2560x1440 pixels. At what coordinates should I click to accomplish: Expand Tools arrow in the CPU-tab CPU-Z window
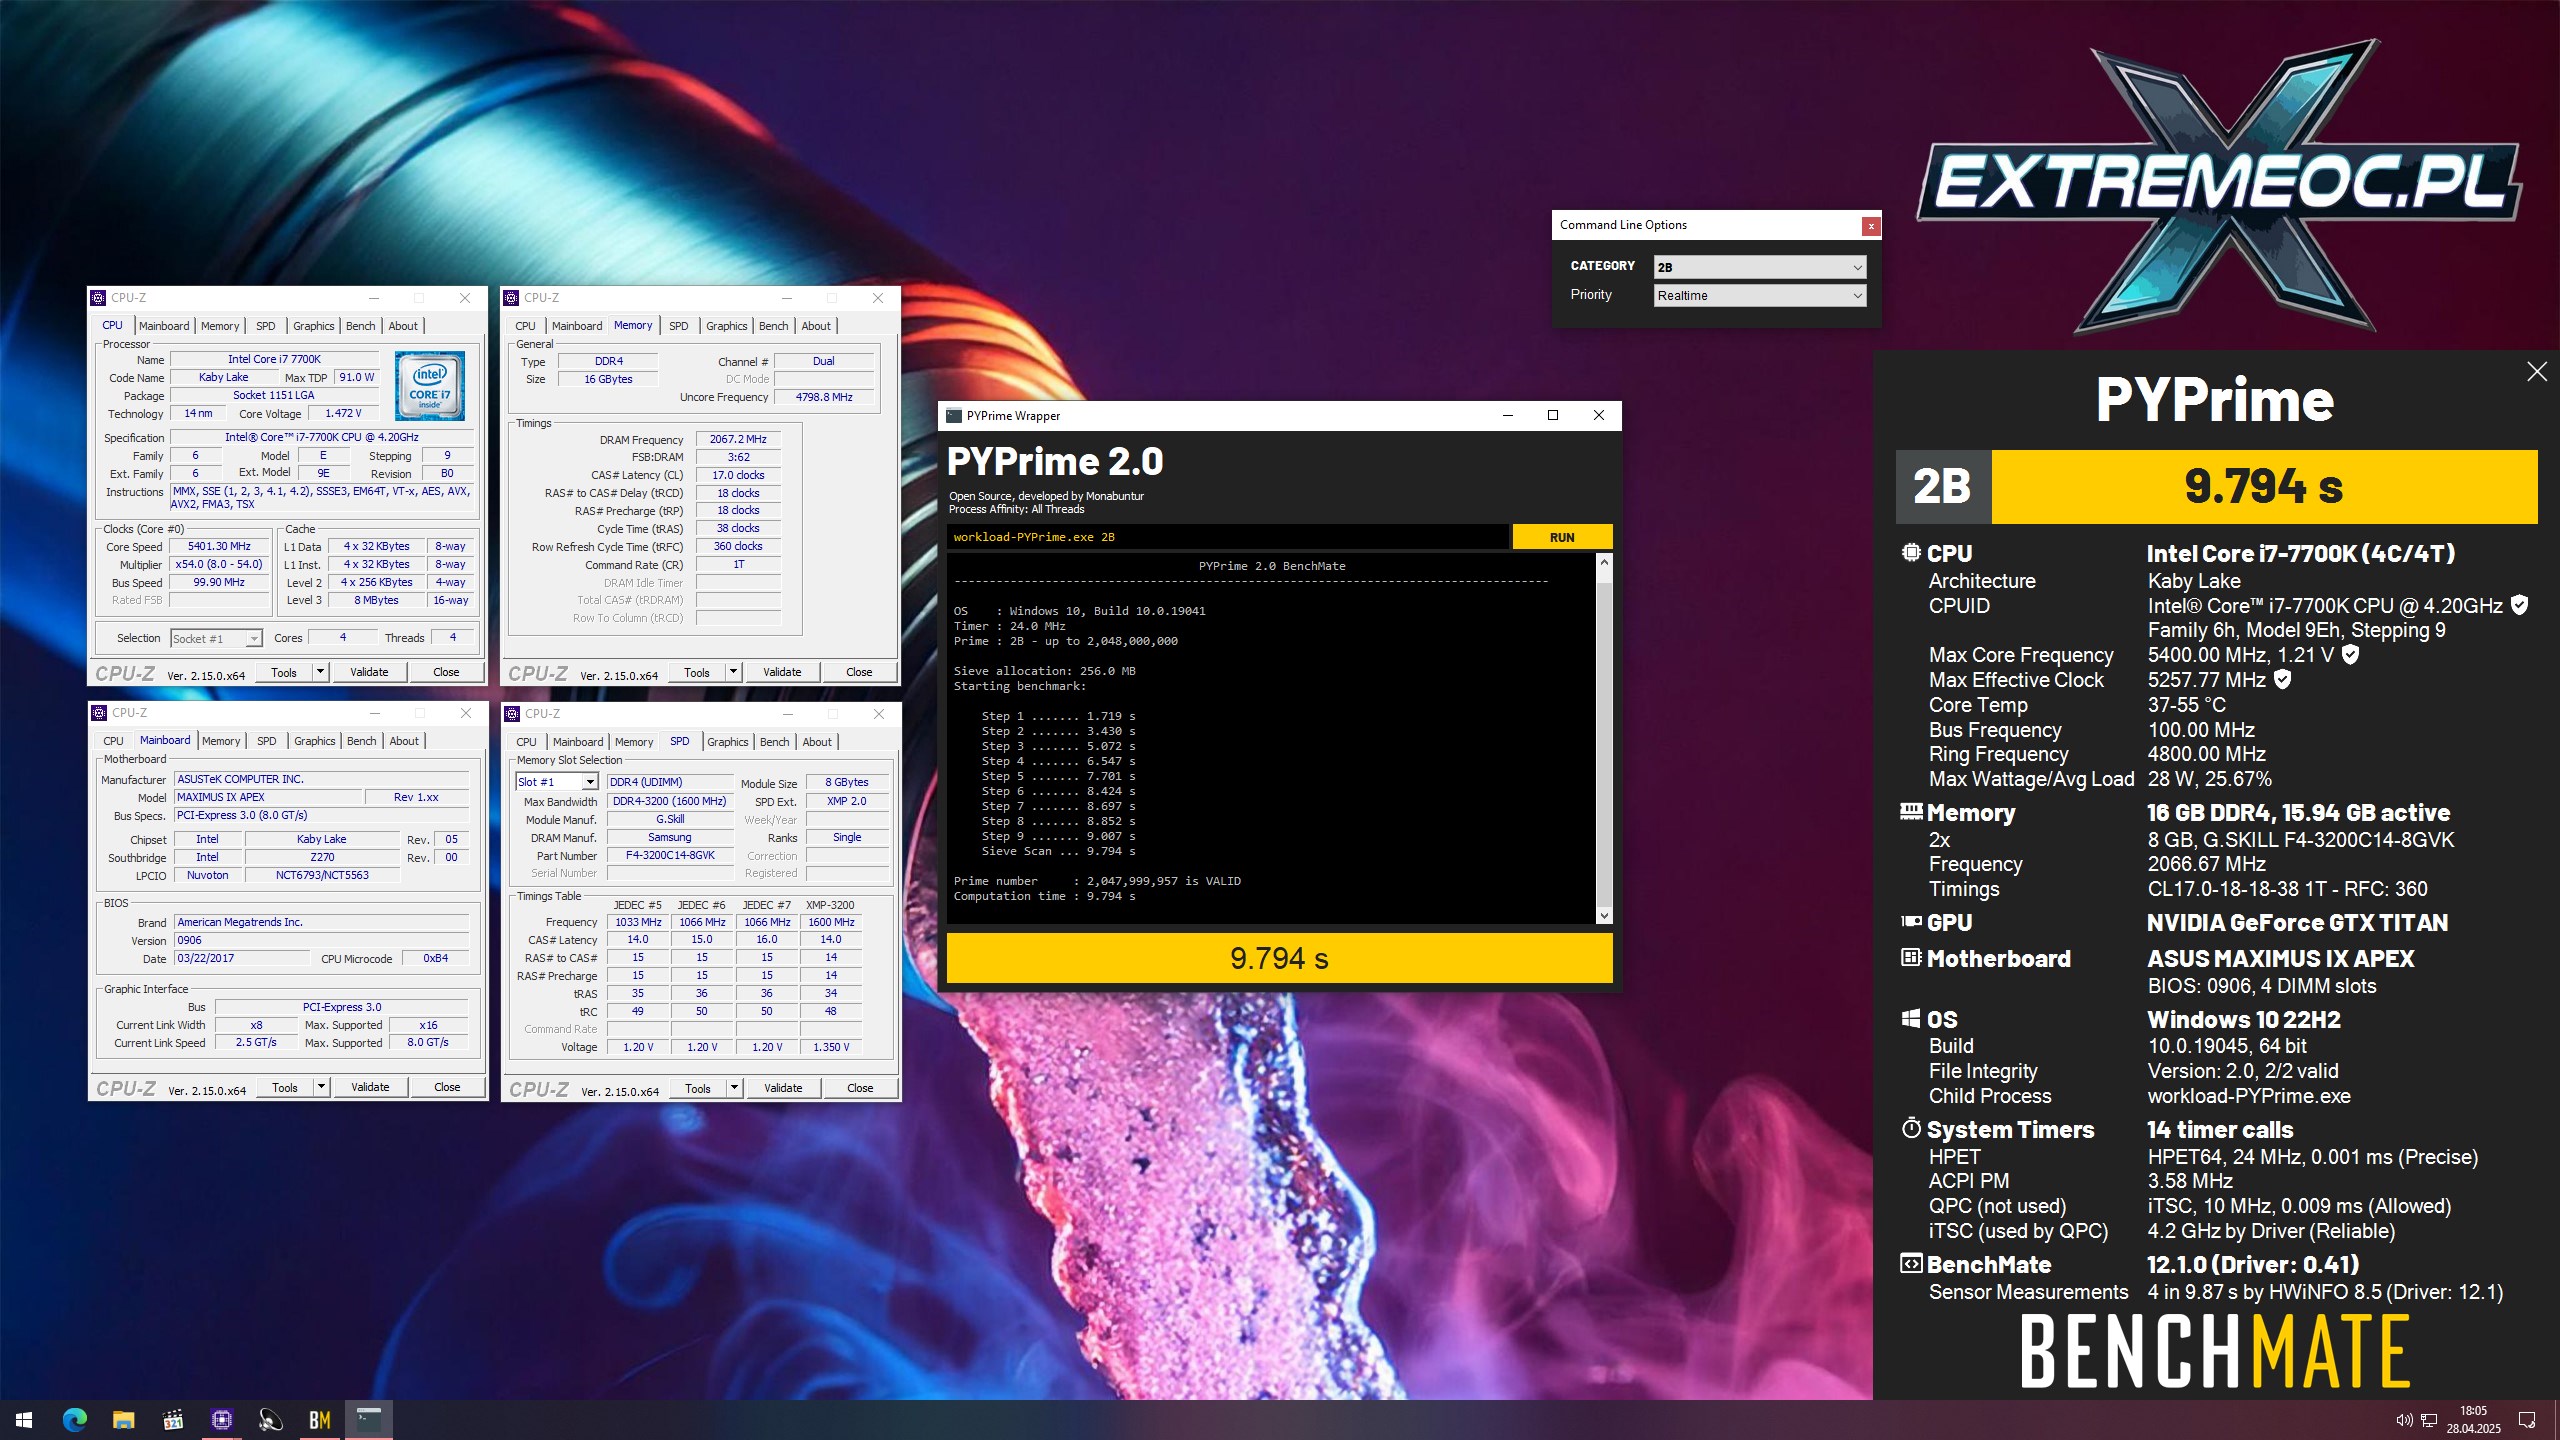[321, 672]
